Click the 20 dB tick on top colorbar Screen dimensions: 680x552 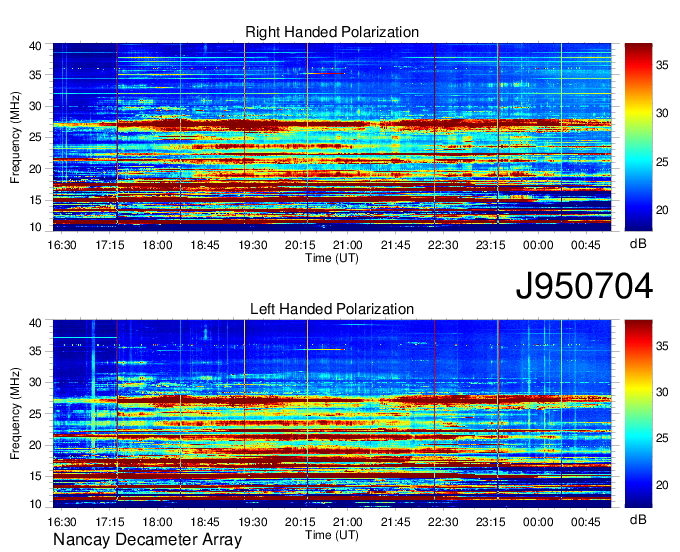click(x=662, y=210)
